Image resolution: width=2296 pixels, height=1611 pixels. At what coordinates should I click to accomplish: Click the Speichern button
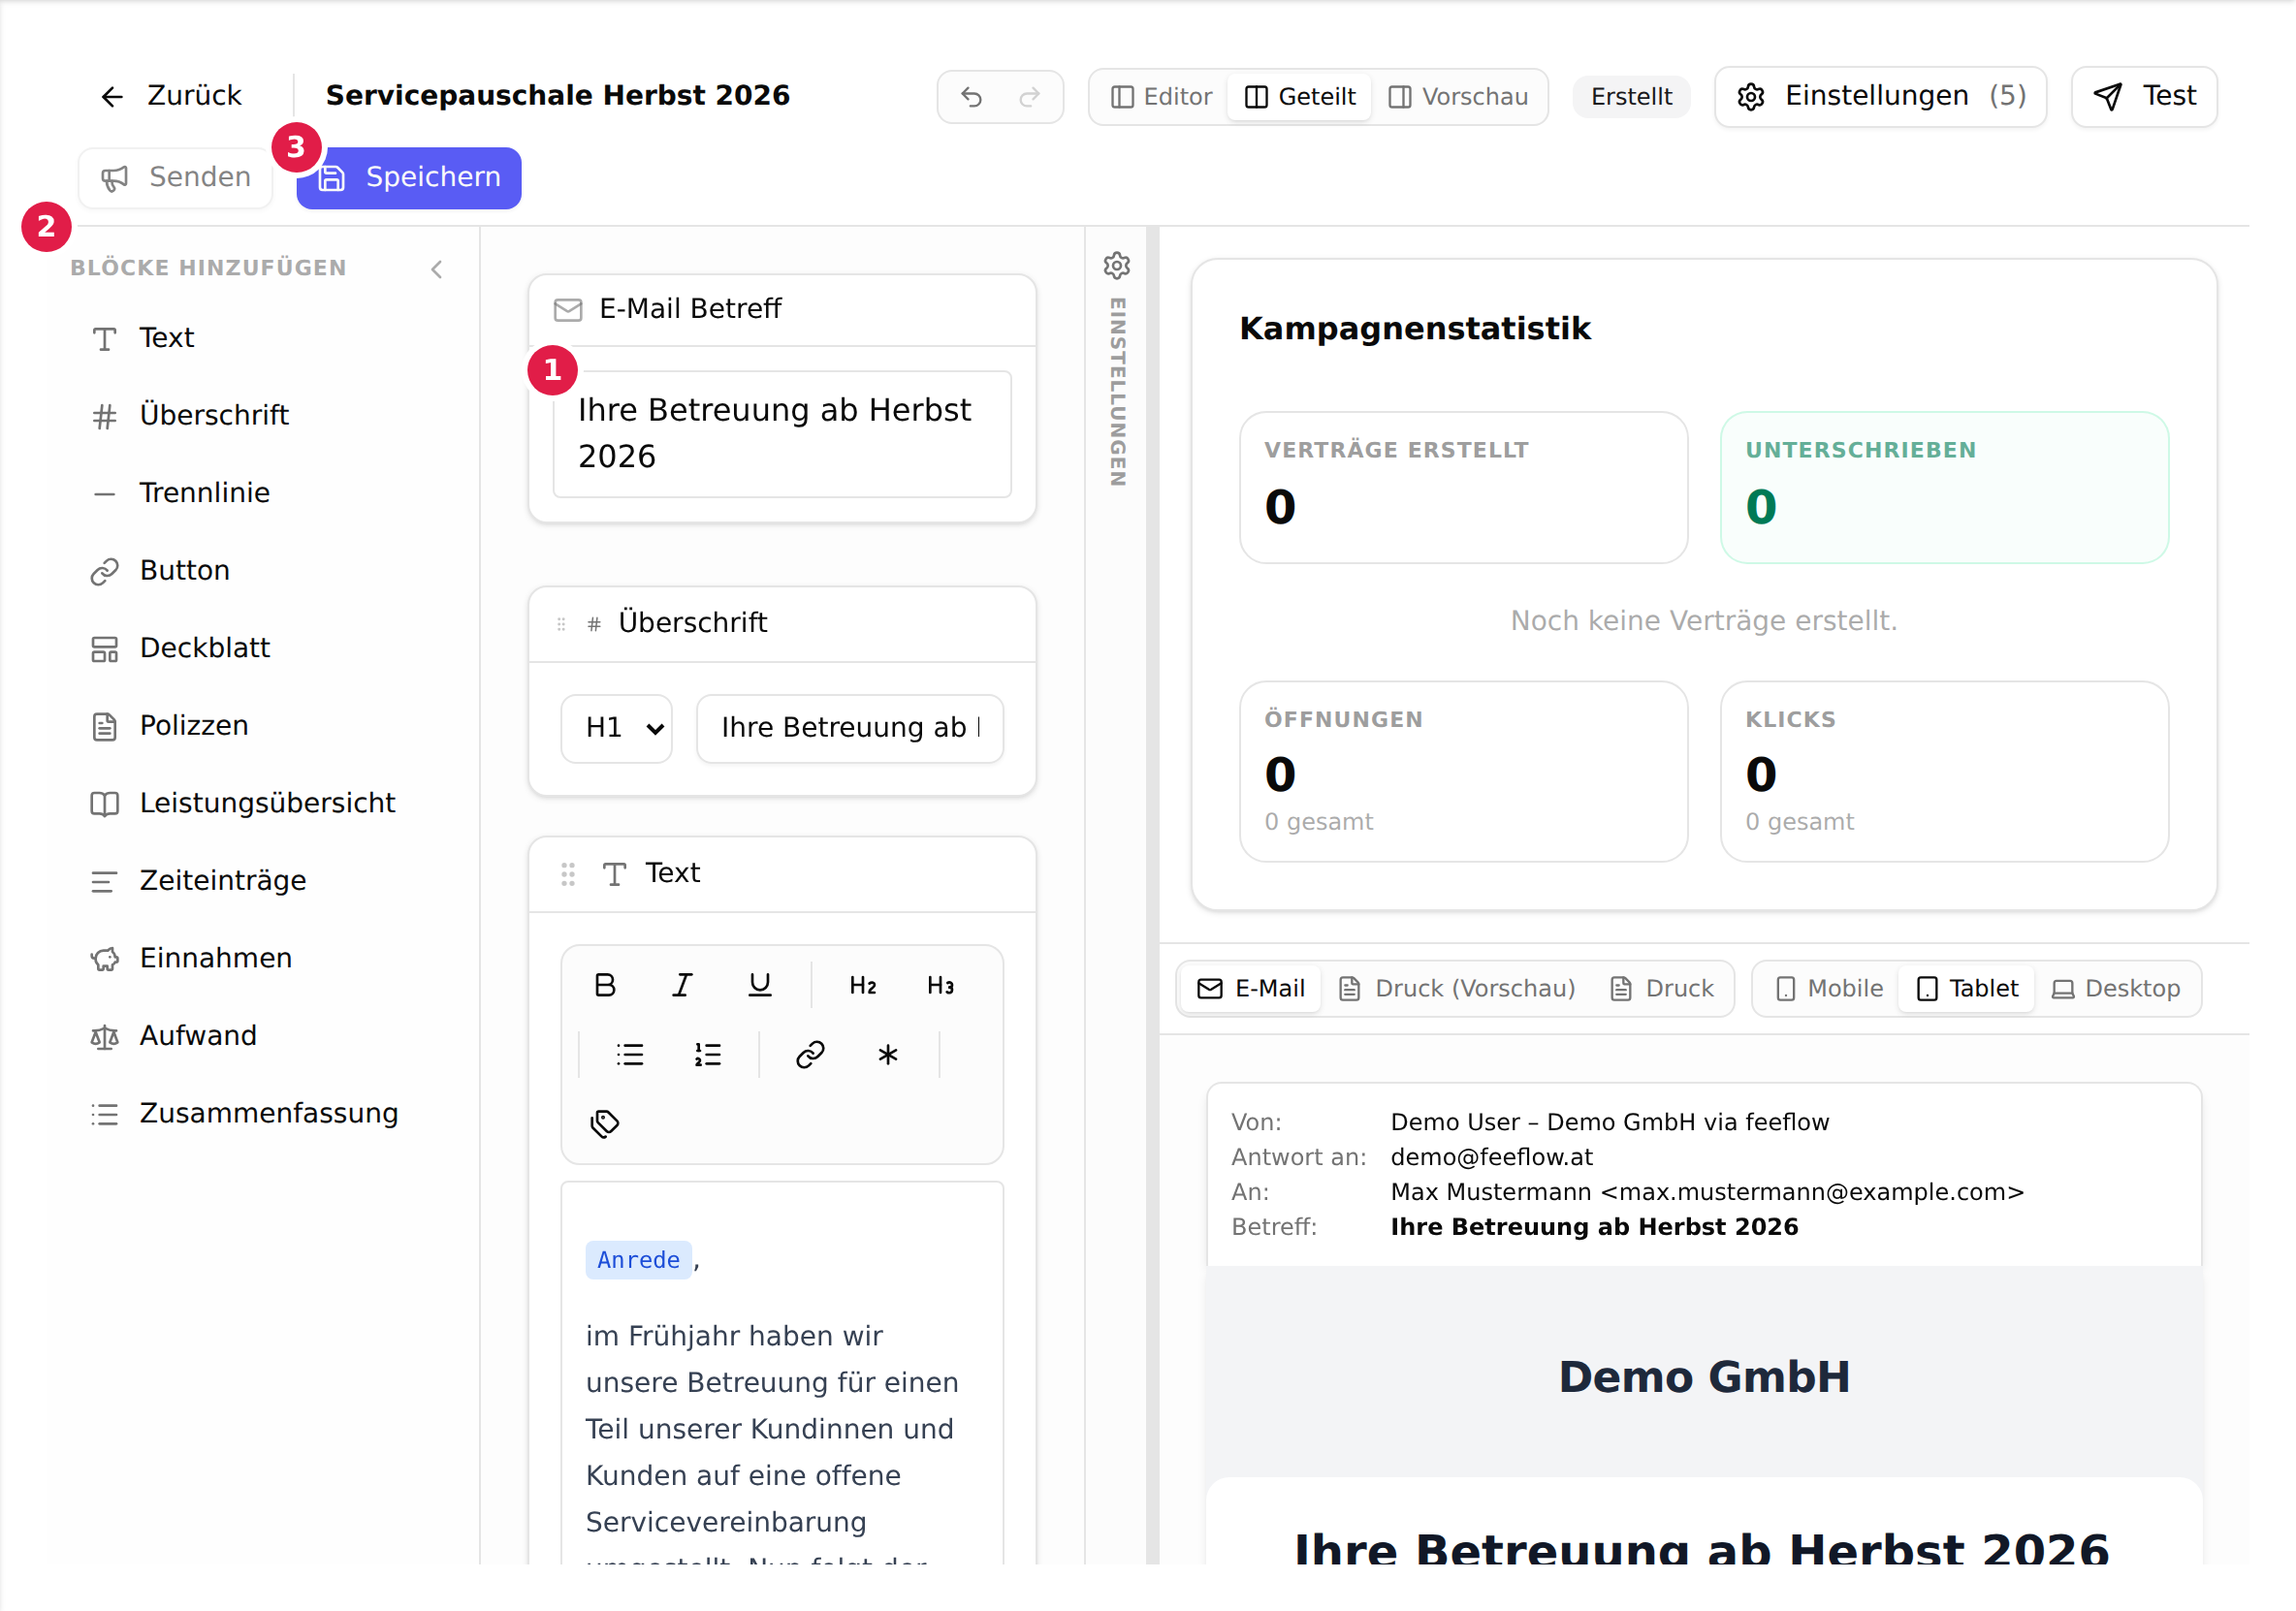coord(409,178)
